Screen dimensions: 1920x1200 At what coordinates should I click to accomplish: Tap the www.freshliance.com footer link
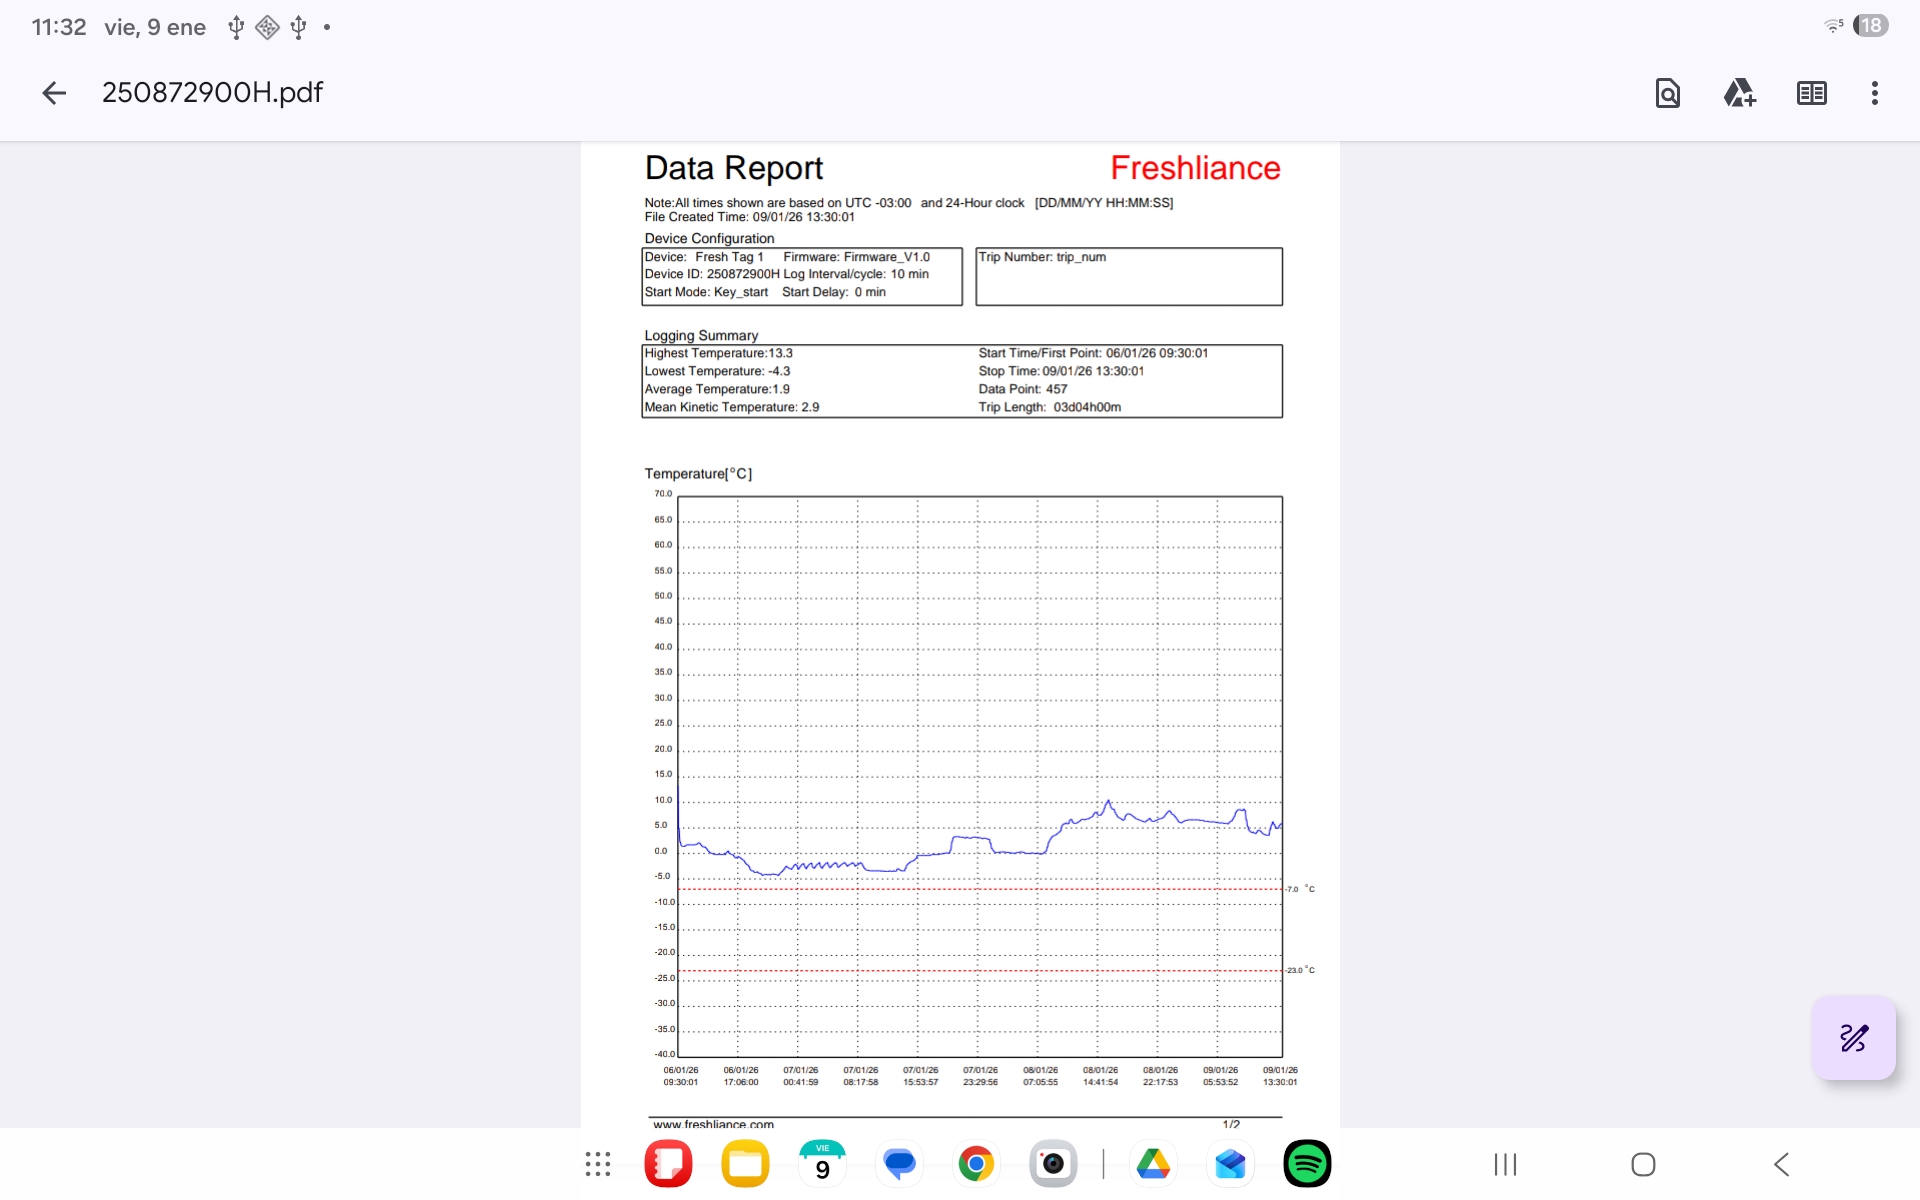click(713, 1124)
